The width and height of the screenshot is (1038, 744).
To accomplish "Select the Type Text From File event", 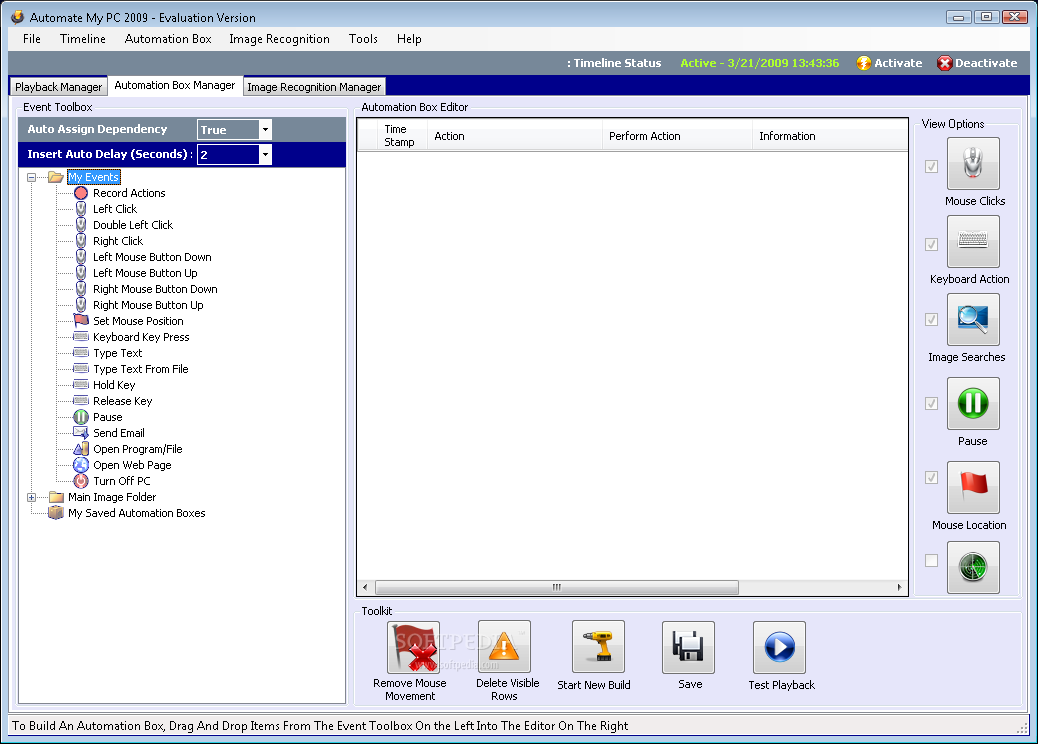I will (x=141, y=369).
